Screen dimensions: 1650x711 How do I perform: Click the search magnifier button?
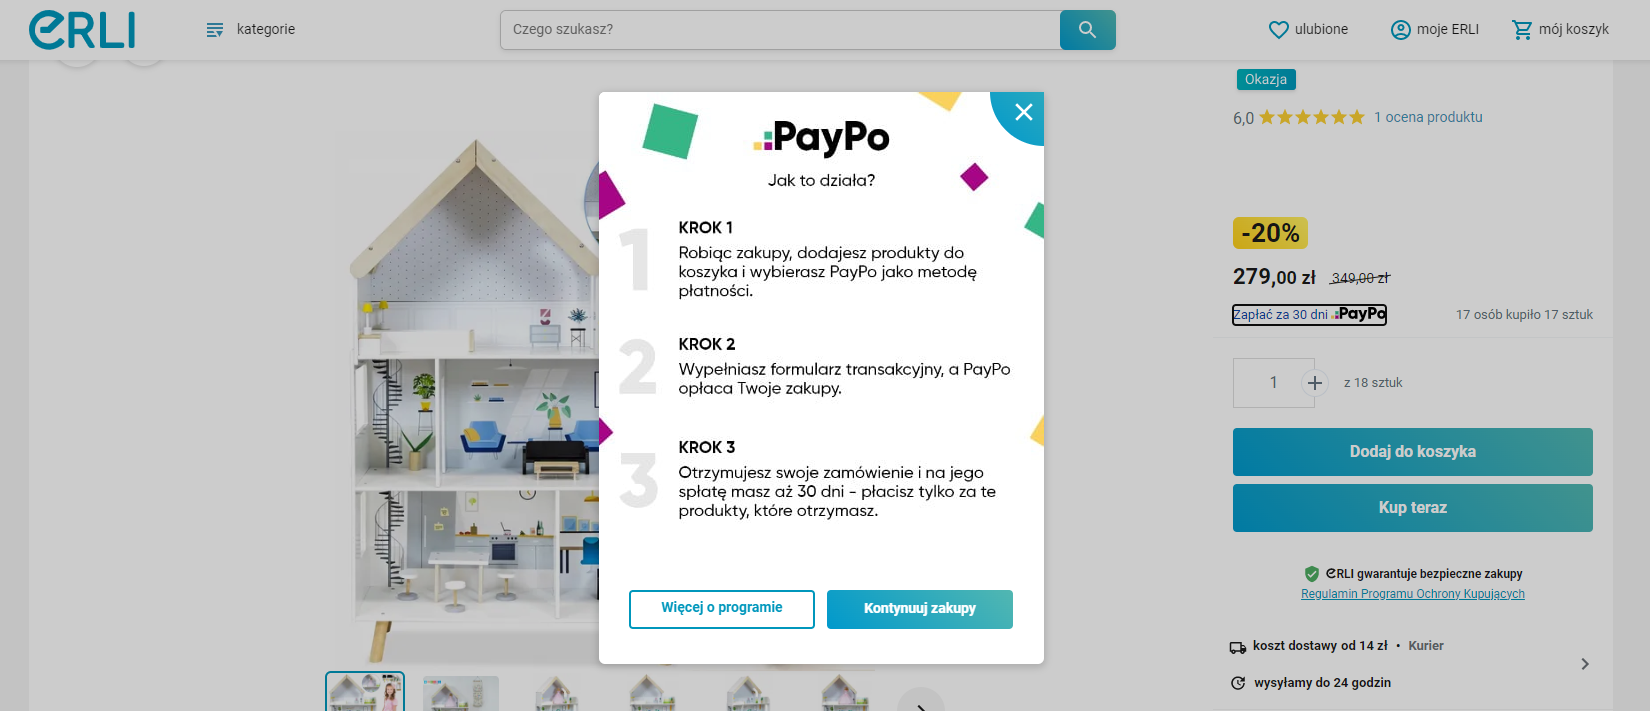point(1087,30)
